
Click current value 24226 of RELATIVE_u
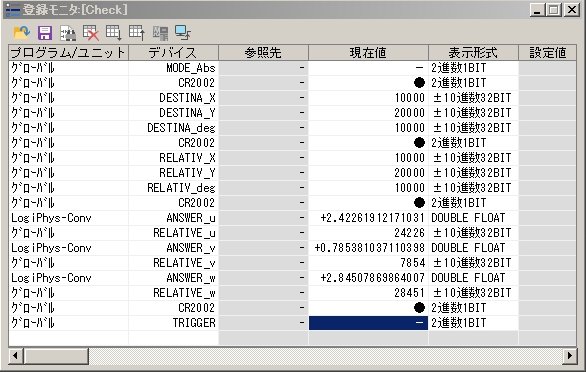tap(368, 233)
